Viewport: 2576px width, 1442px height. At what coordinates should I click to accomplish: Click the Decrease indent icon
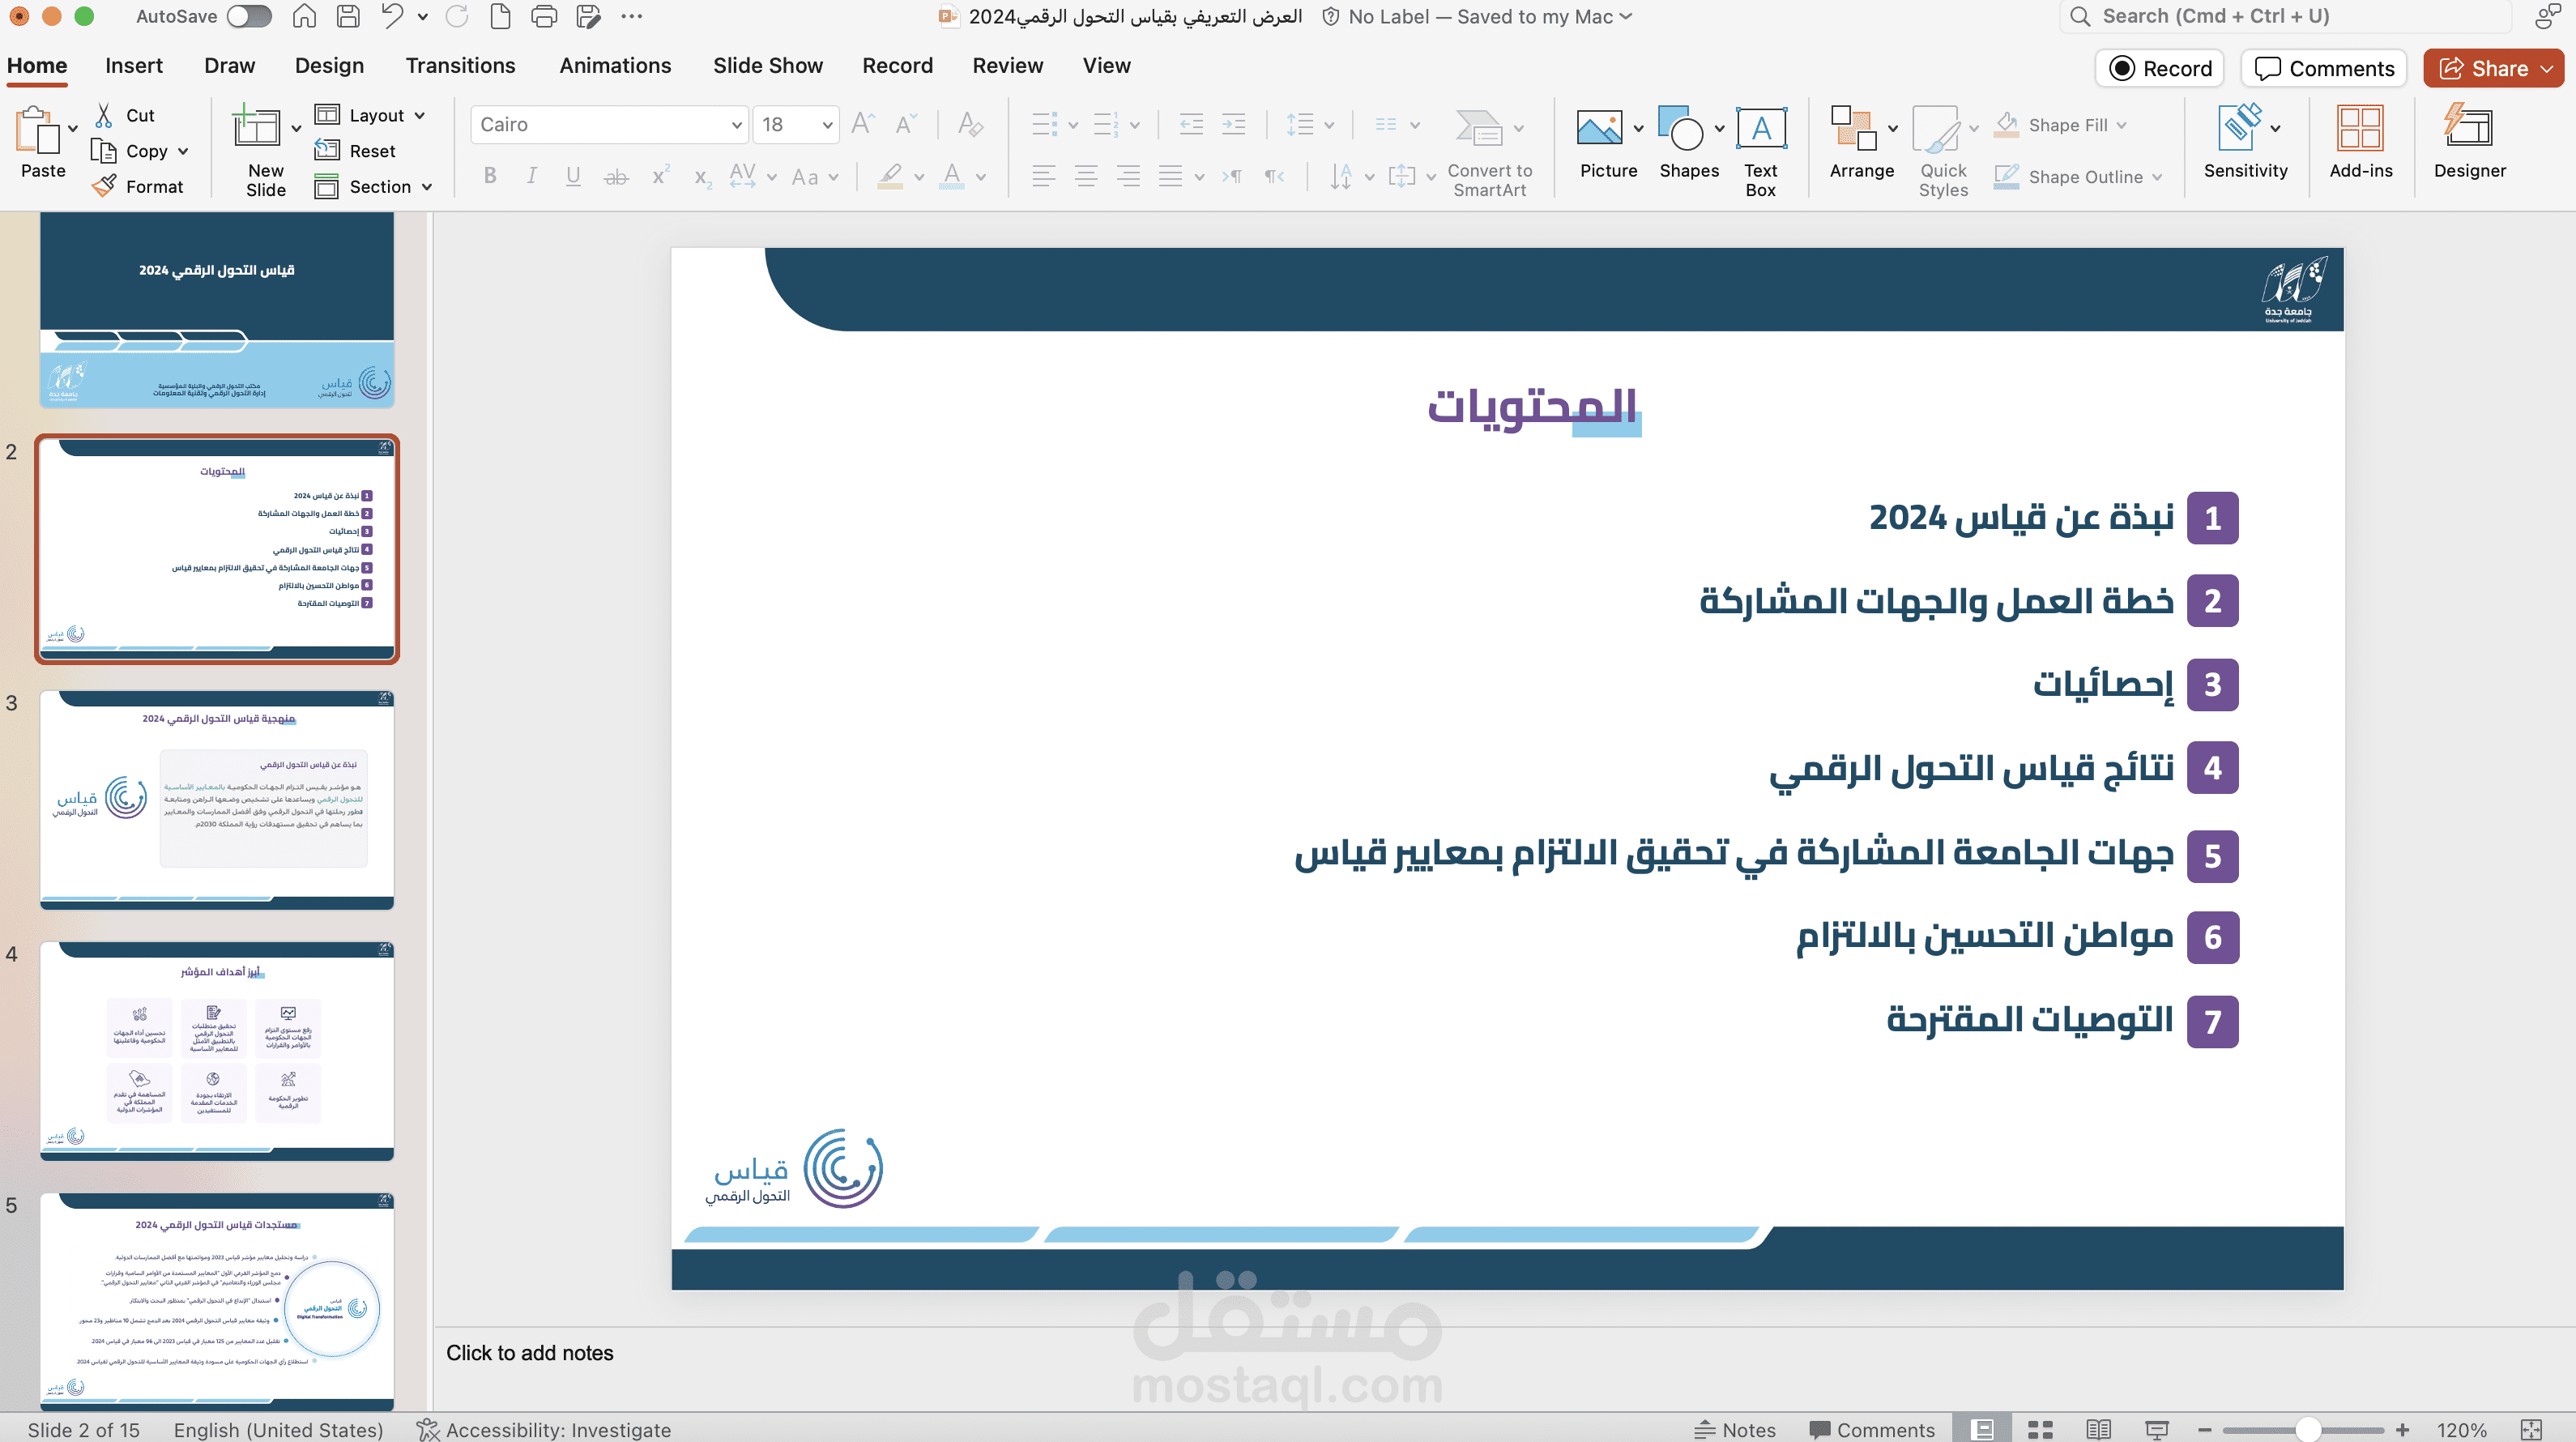tap(1190, 124)
